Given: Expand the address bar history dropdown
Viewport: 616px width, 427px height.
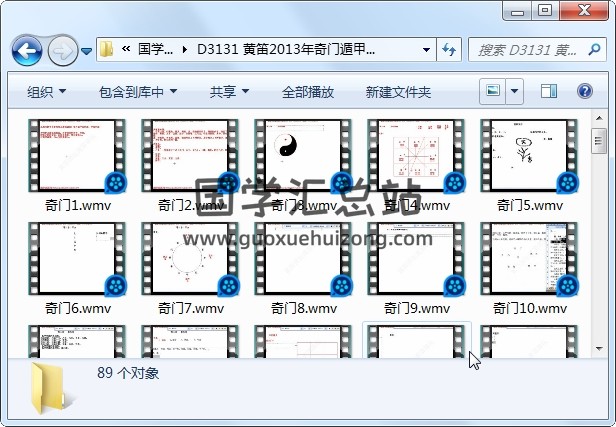Looking at the screenshot, I should 426,50.
